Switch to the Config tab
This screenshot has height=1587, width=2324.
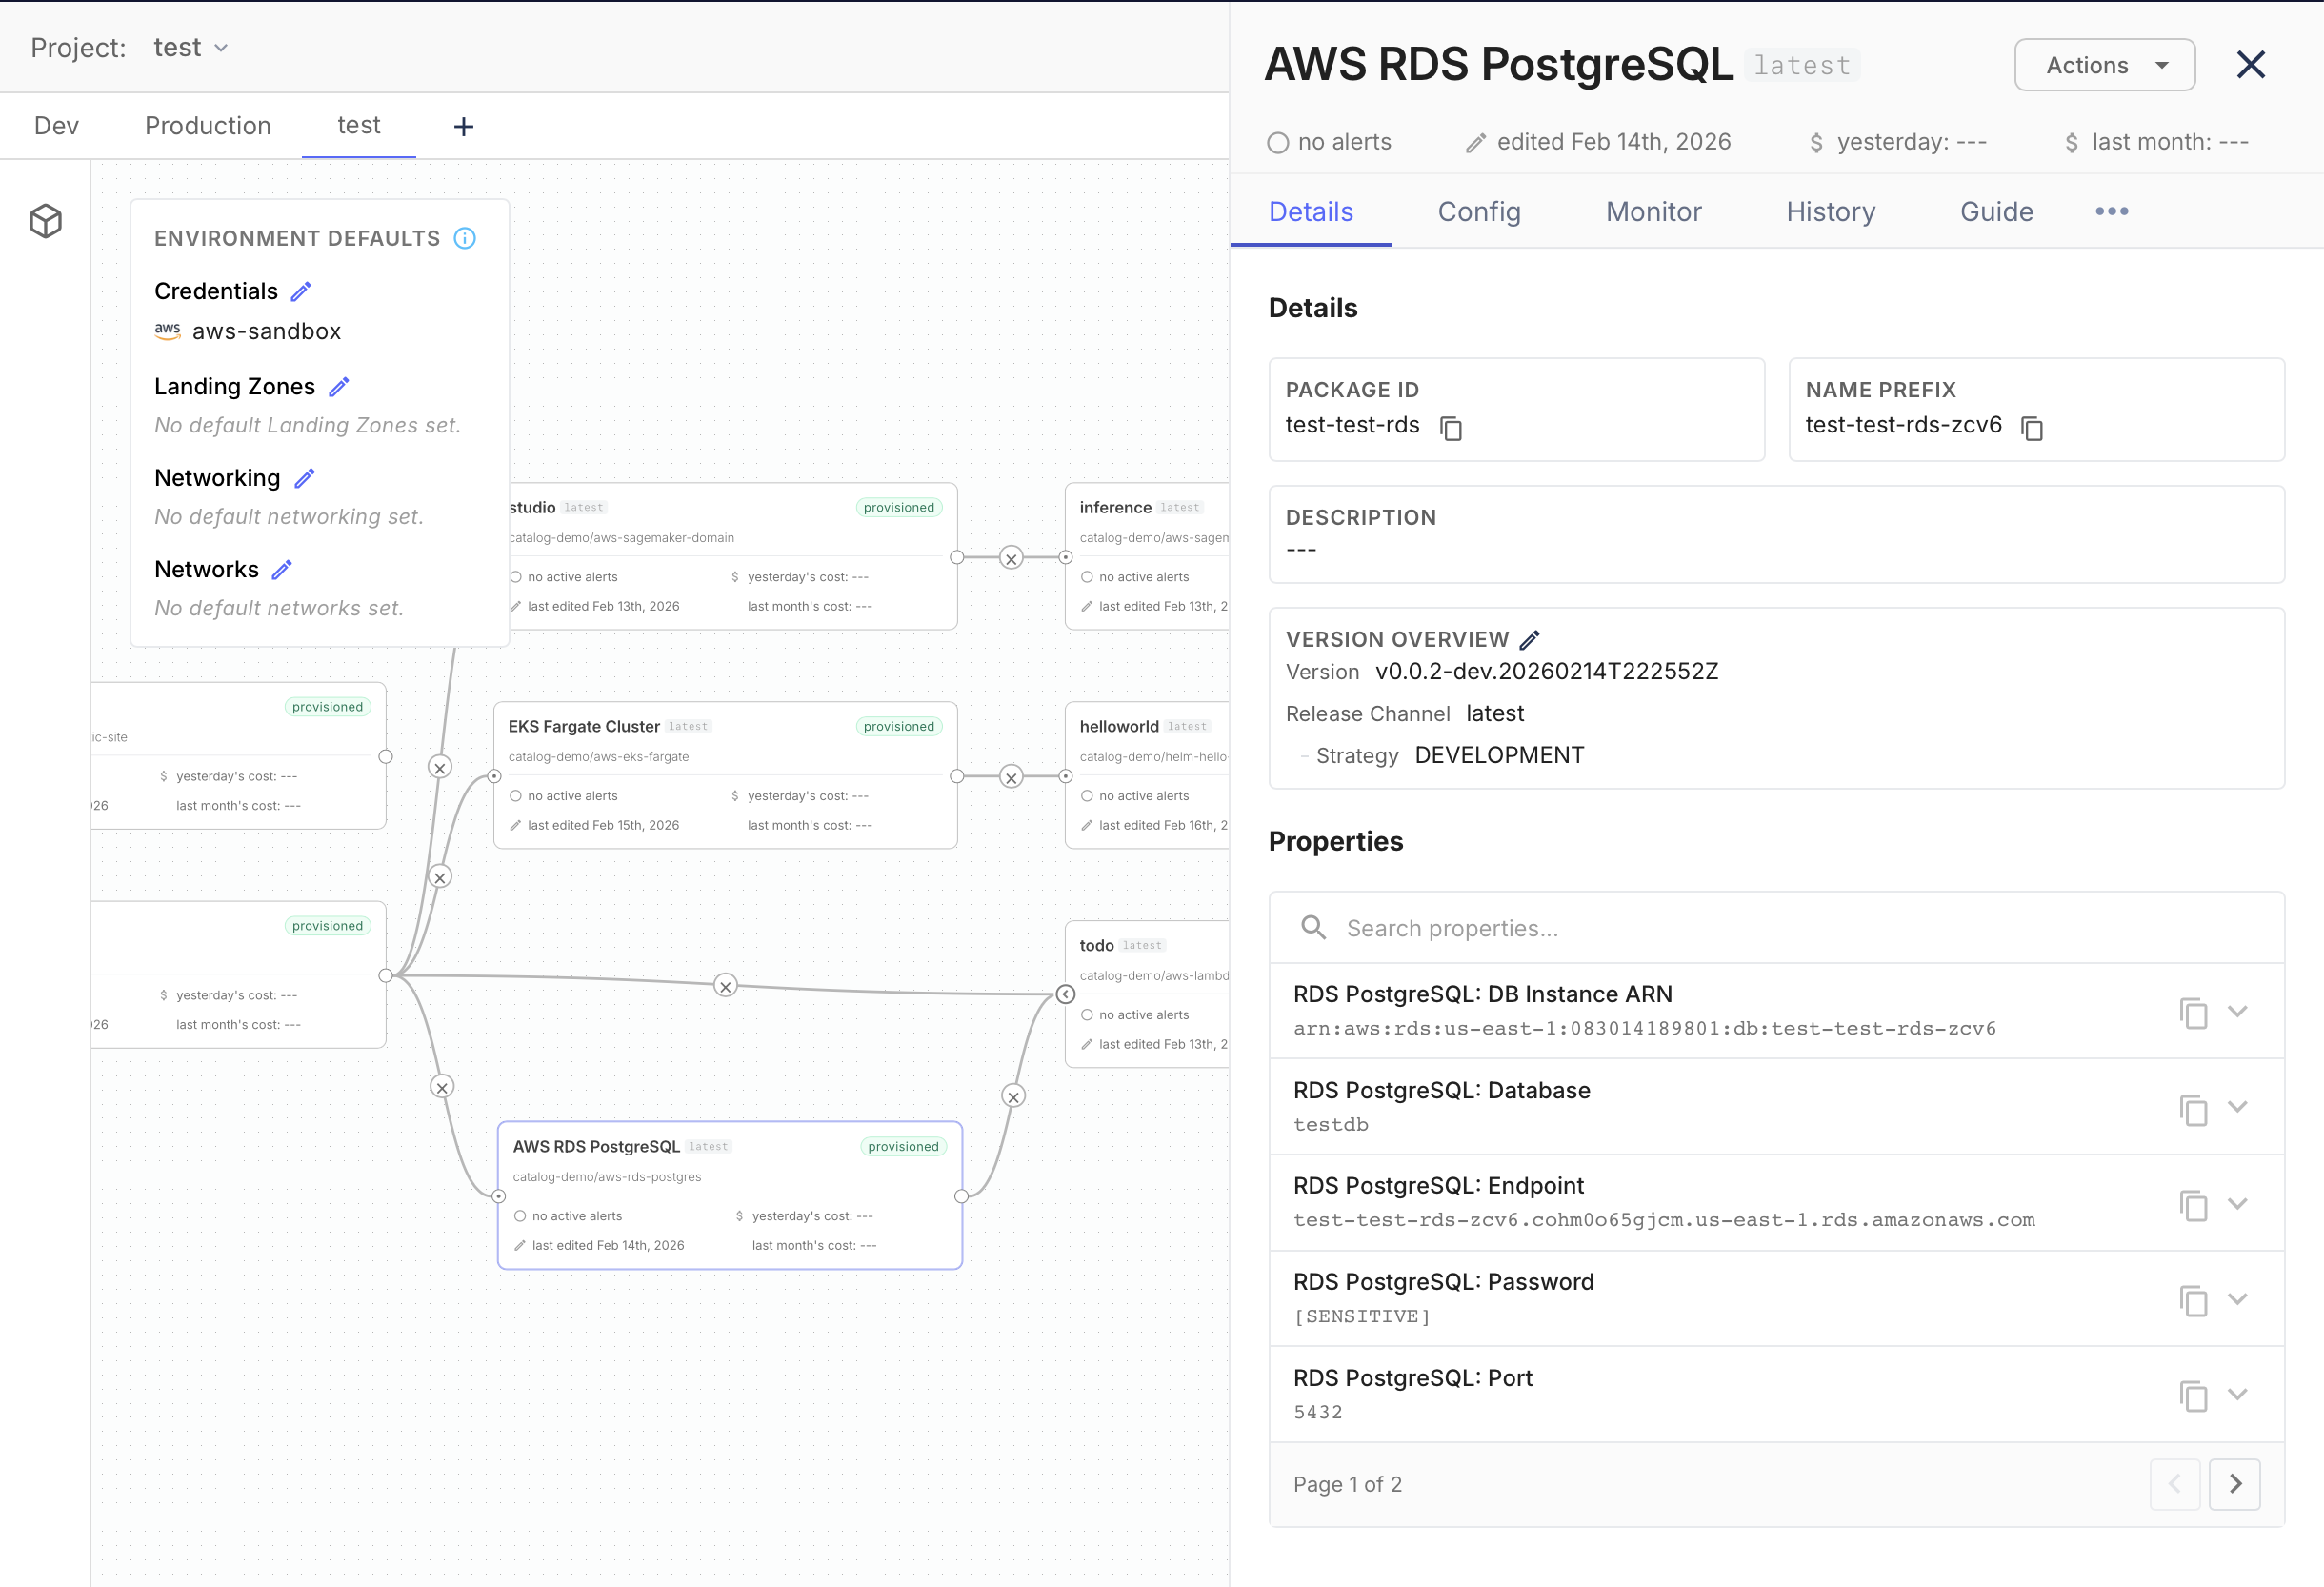click(1479, 212)
